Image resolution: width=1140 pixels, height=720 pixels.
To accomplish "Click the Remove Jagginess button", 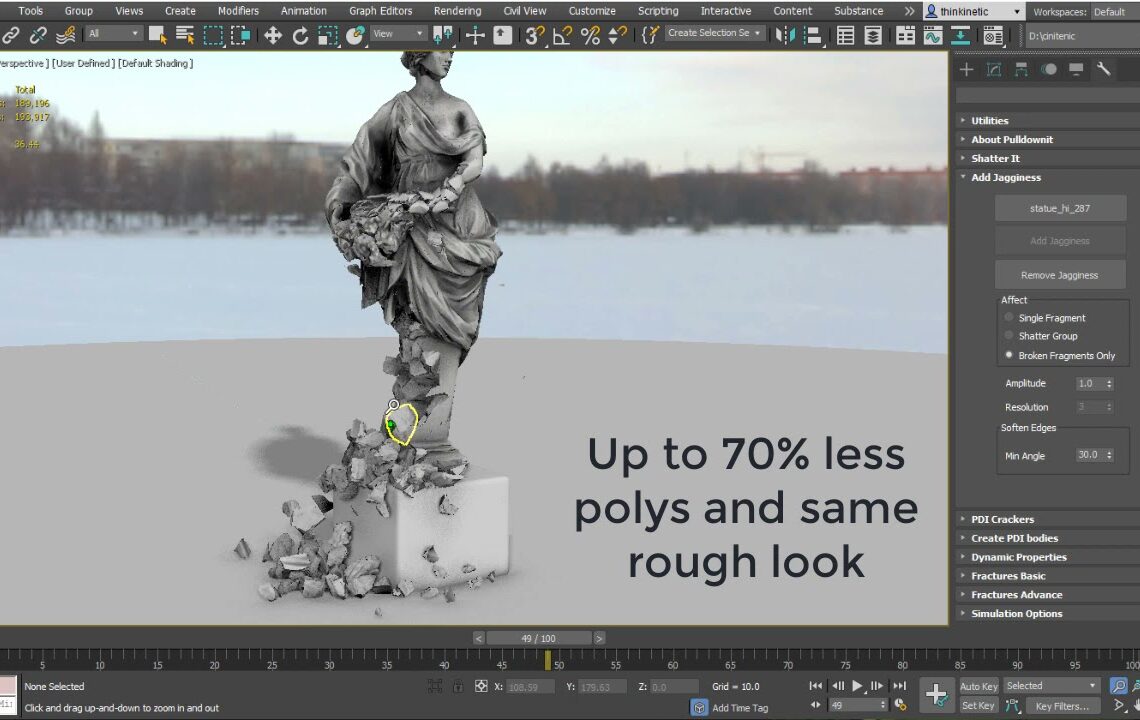I will [1059, 275].
